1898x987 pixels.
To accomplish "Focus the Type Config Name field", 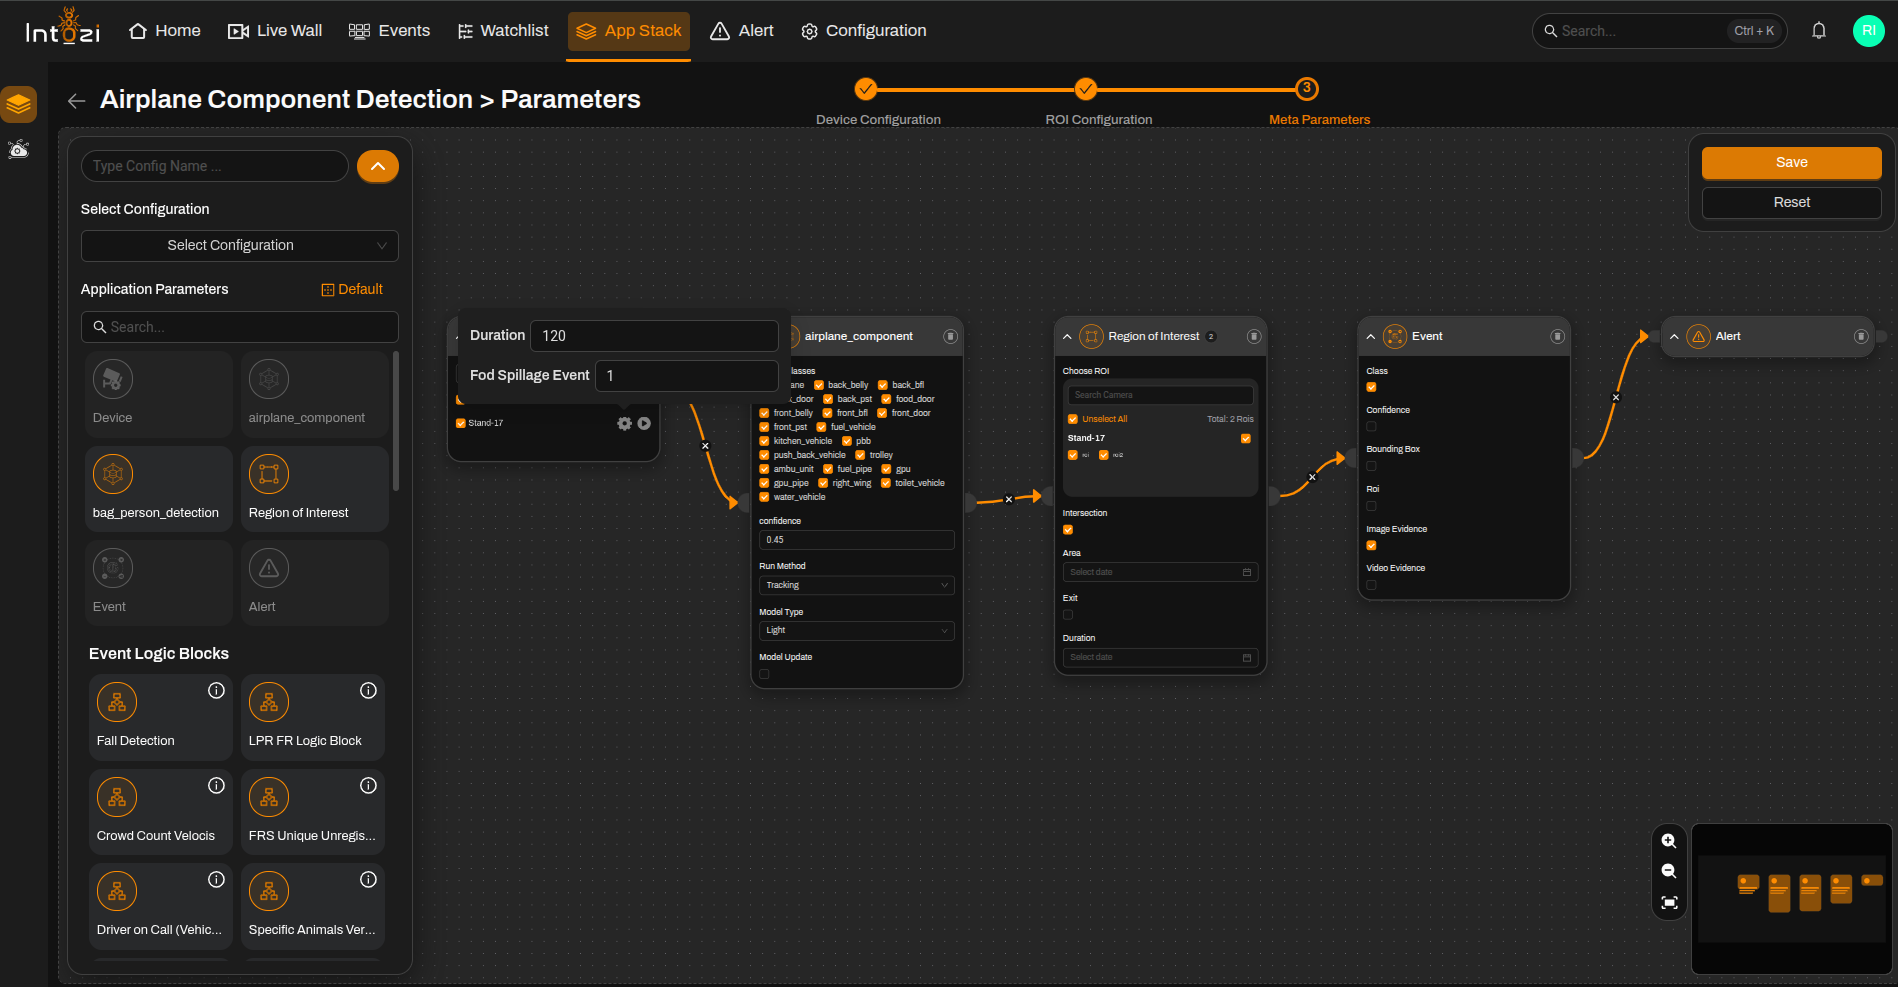I will (215, 166).
